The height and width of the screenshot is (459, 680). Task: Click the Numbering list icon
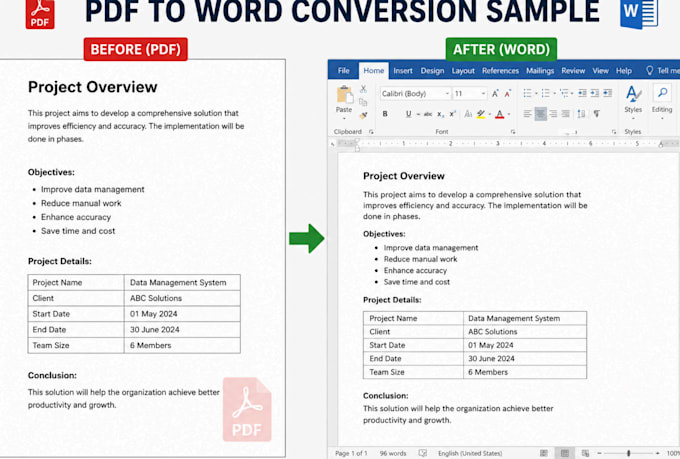coord(546,93)
